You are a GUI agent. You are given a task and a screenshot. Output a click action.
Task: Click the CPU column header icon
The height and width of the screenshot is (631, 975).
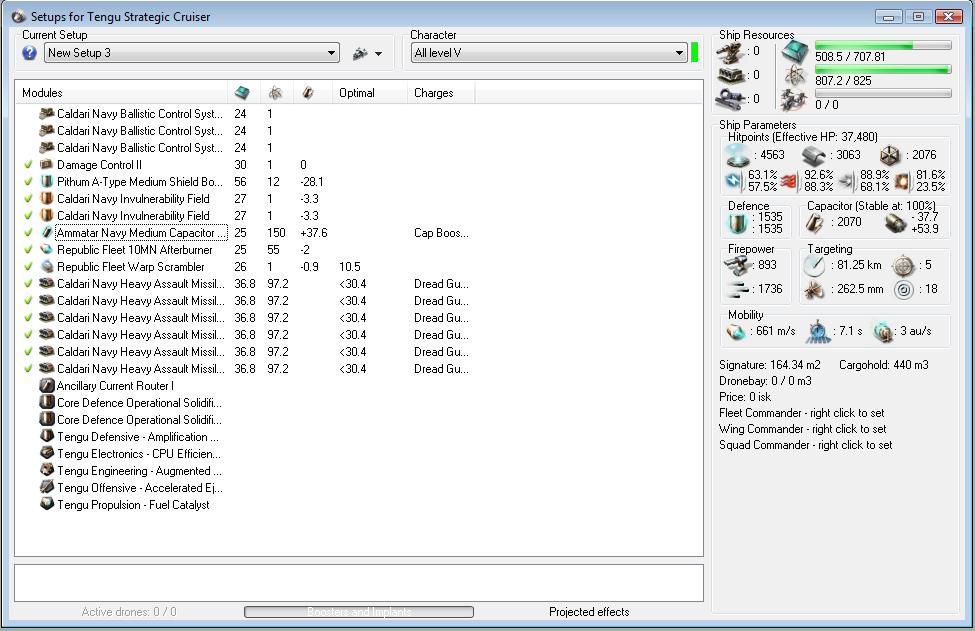click(242, 93)
